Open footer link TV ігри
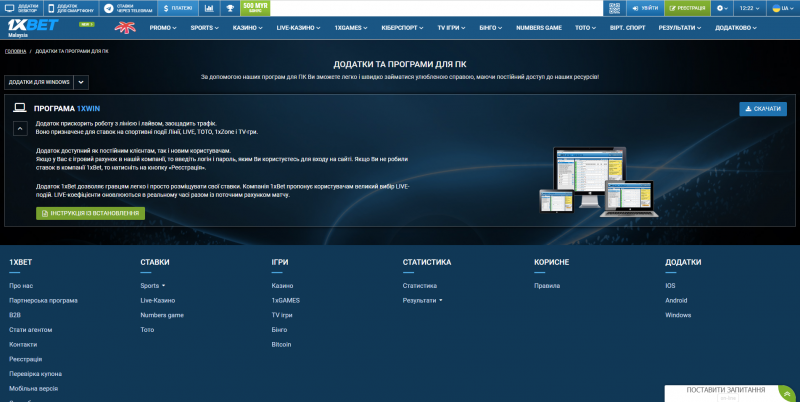800x402 pixels. click(x=282, y=315)
